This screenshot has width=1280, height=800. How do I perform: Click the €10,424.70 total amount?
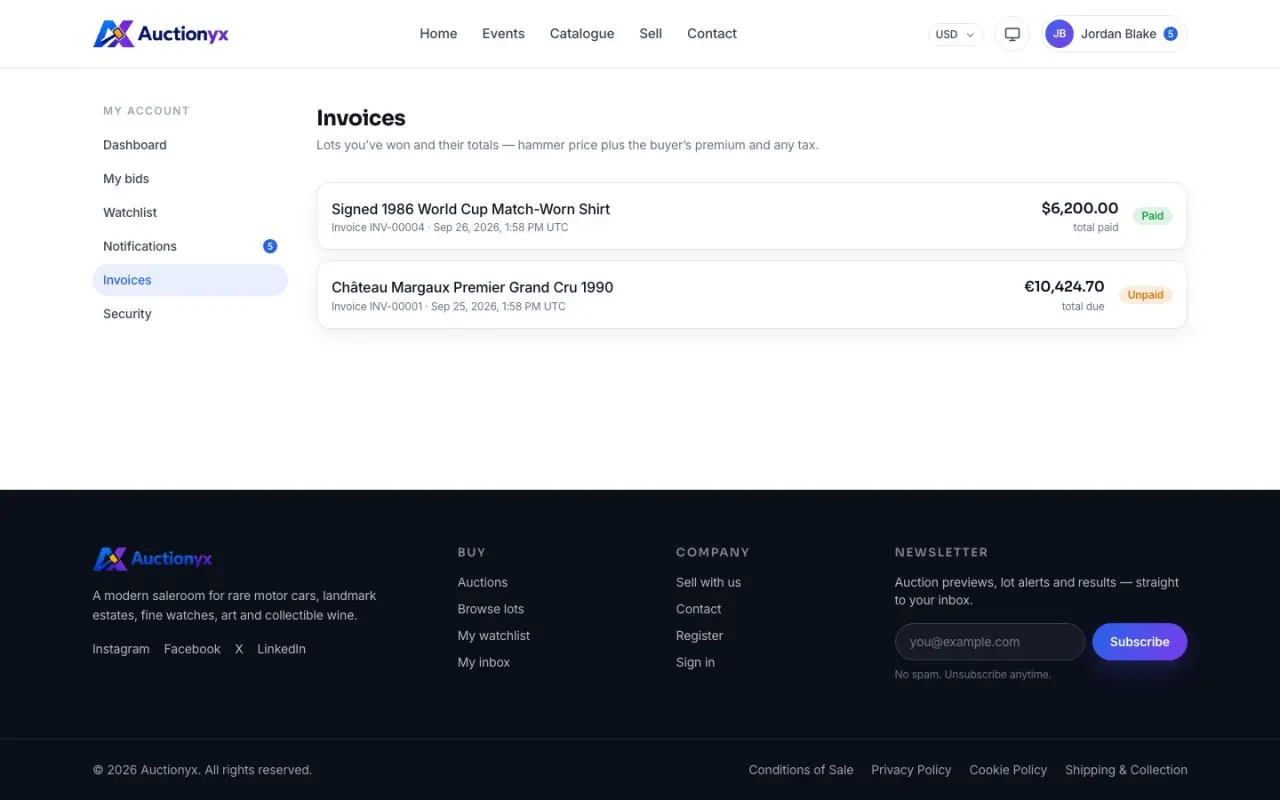tap(1064, 287)
